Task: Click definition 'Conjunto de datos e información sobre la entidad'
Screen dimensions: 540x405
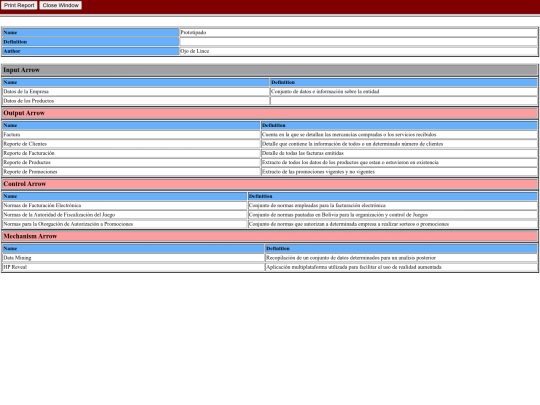Action: pyautogui.click(x=404, y=92)
